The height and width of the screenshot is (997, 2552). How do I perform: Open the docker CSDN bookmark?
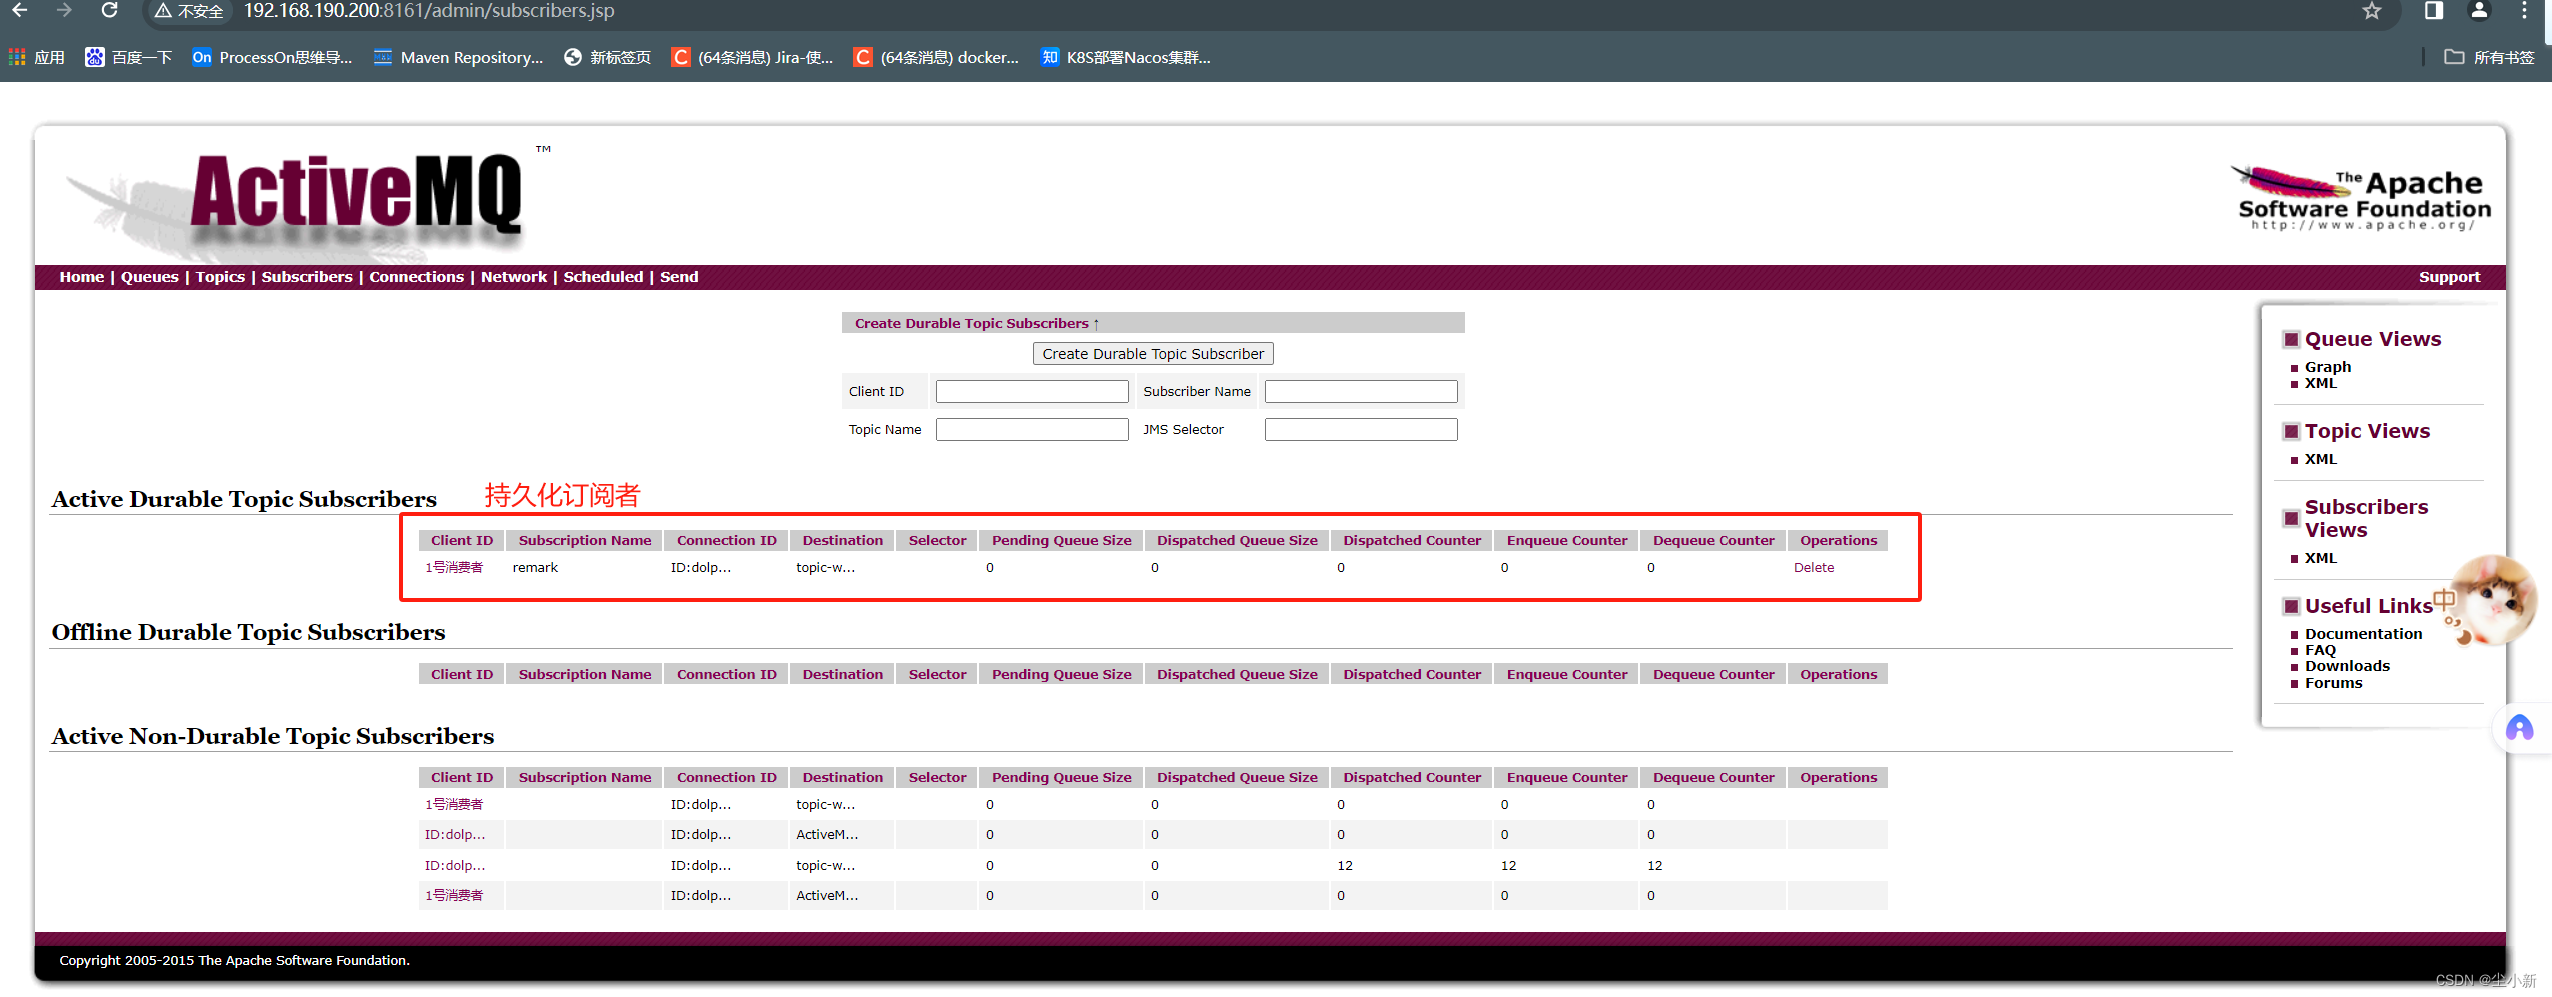click(x=936, y=57)
